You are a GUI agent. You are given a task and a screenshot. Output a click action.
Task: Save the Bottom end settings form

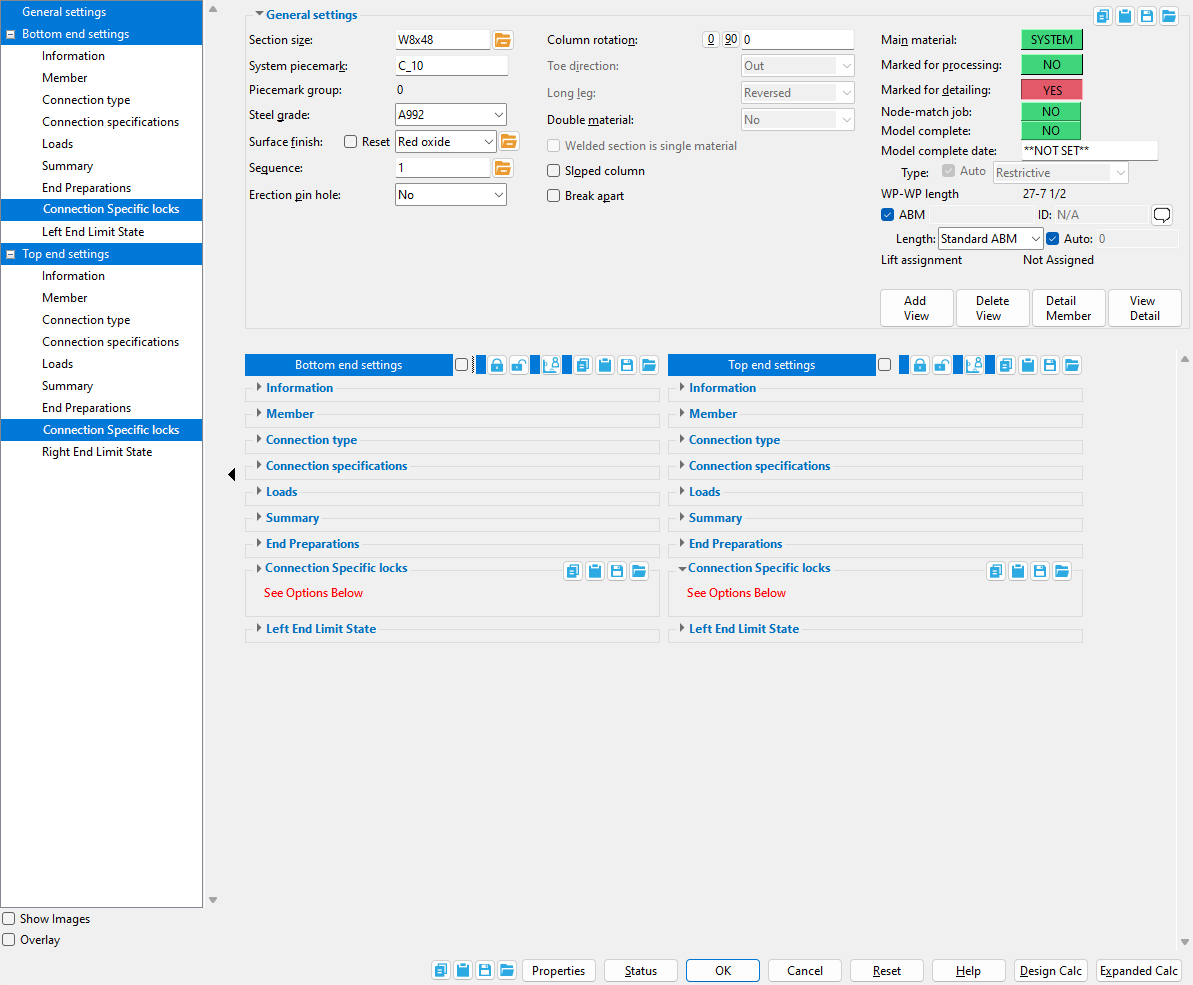click(627, 365)
